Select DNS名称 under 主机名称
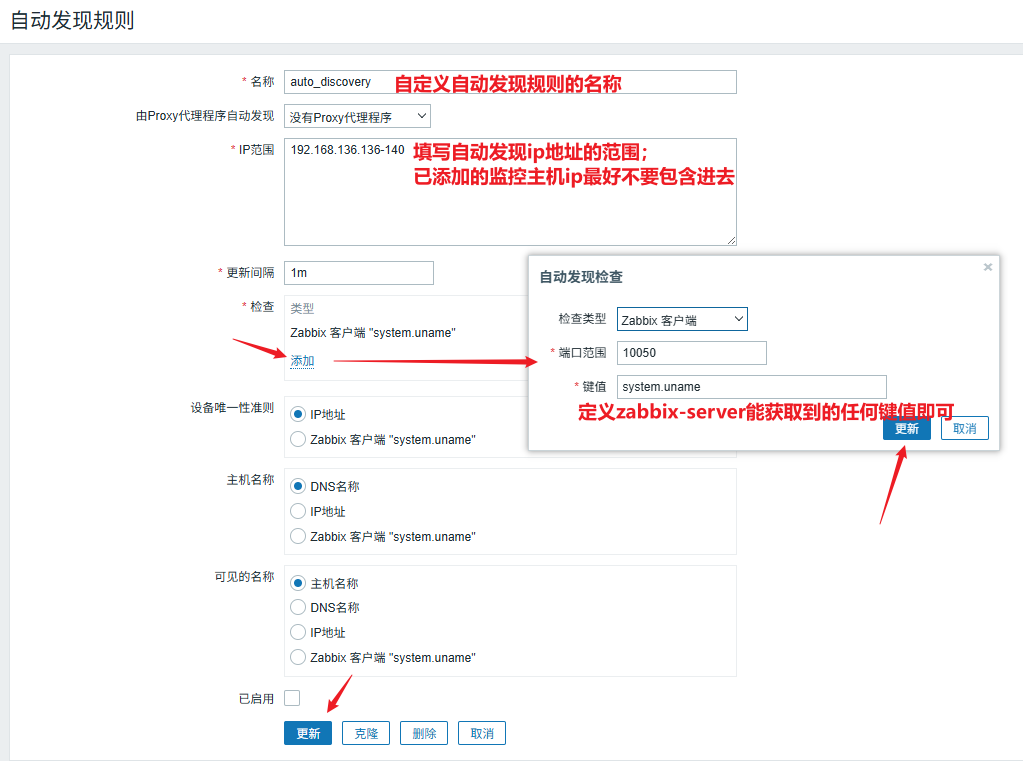Screen dimensions: 1023x761 point(298,486)
